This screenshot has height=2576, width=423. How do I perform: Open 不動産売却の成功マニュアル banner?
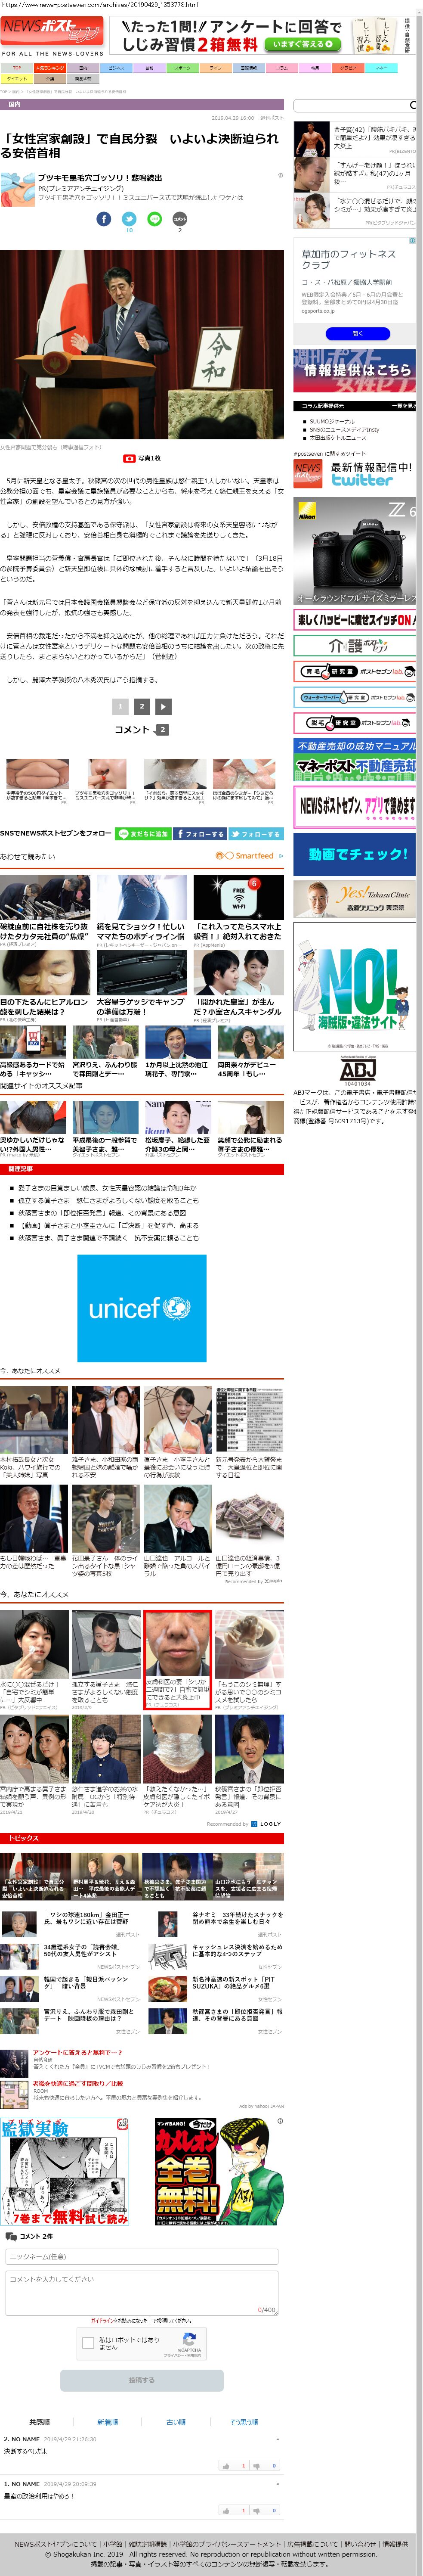pyautogui.click(x=354, y=760)
